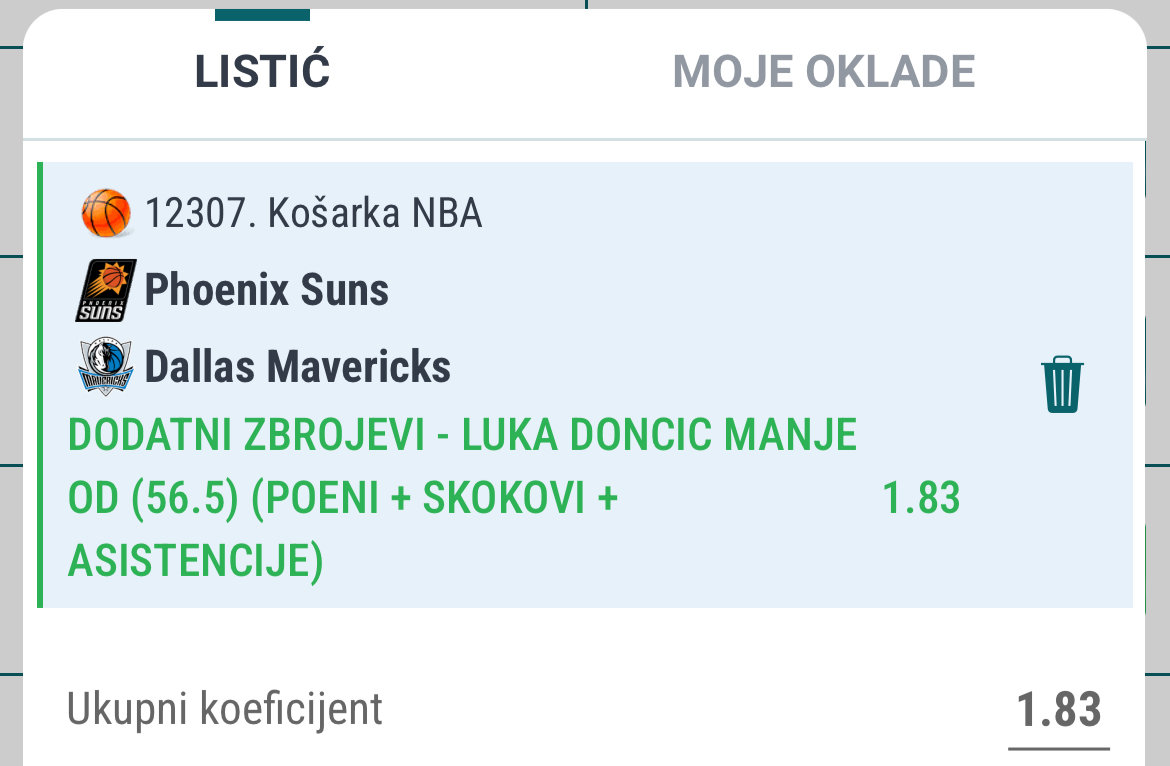1170x766 pixels.
Task: Click the underline beneath the total coefficient
Action: click(1059, 748)
